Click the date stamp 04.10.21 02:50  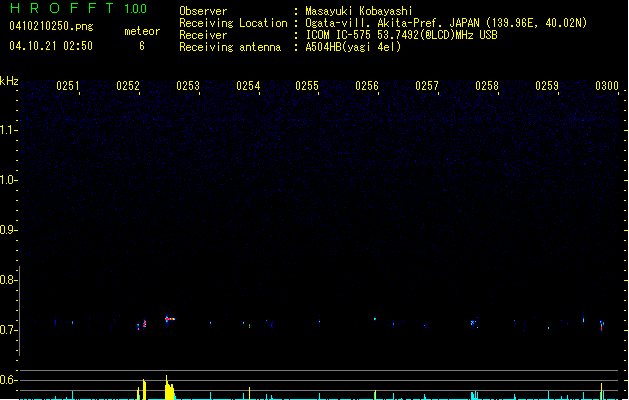(x=51, y=46)
